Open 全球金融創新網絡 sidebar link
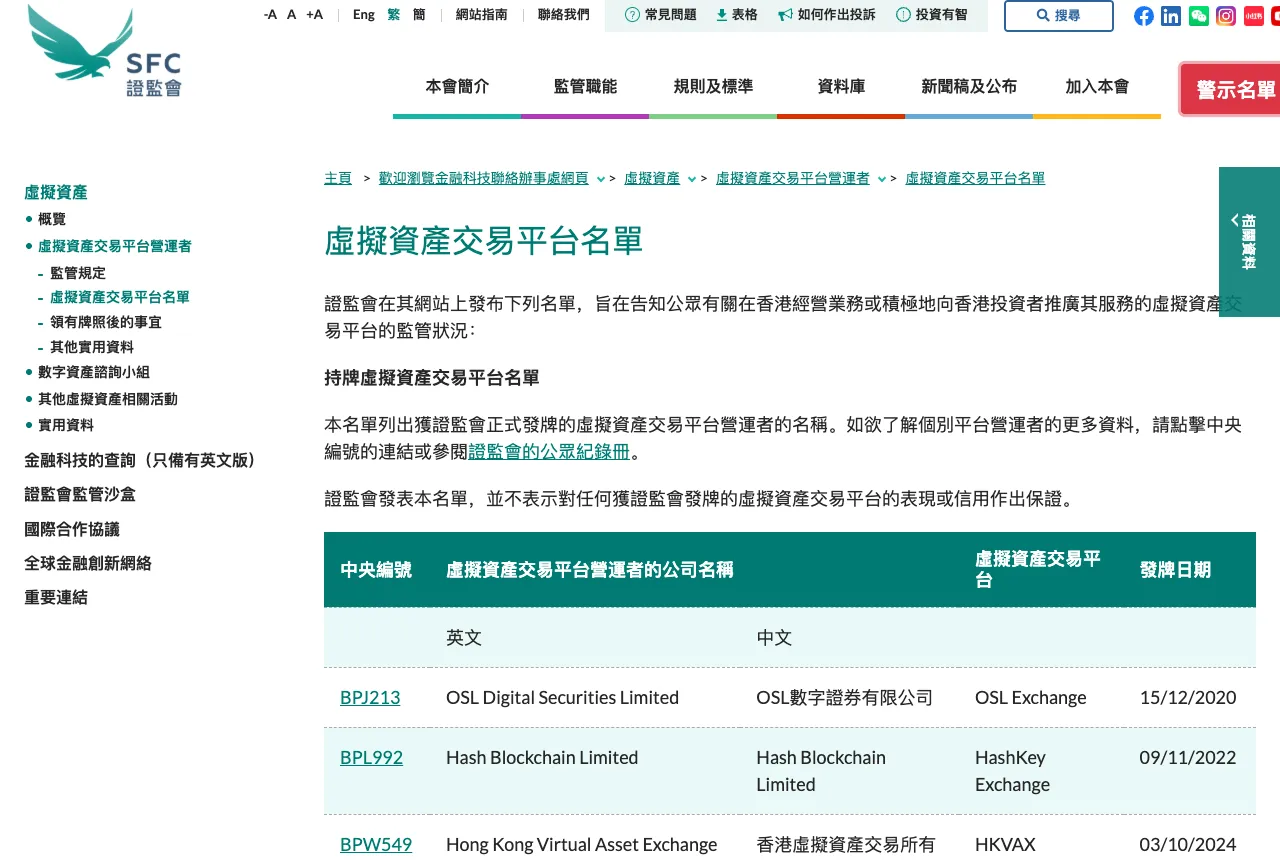 click(88, 563)
